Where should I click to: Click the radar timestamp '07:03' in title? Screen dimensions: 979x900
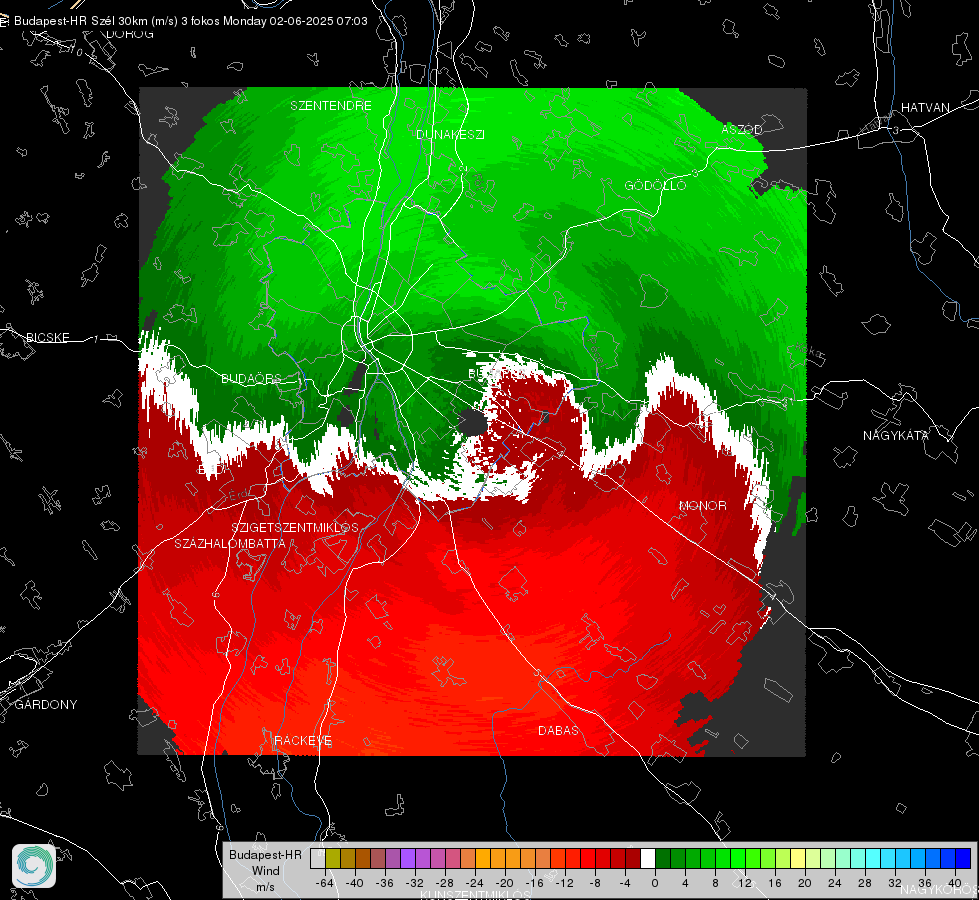tap(352, 21)
